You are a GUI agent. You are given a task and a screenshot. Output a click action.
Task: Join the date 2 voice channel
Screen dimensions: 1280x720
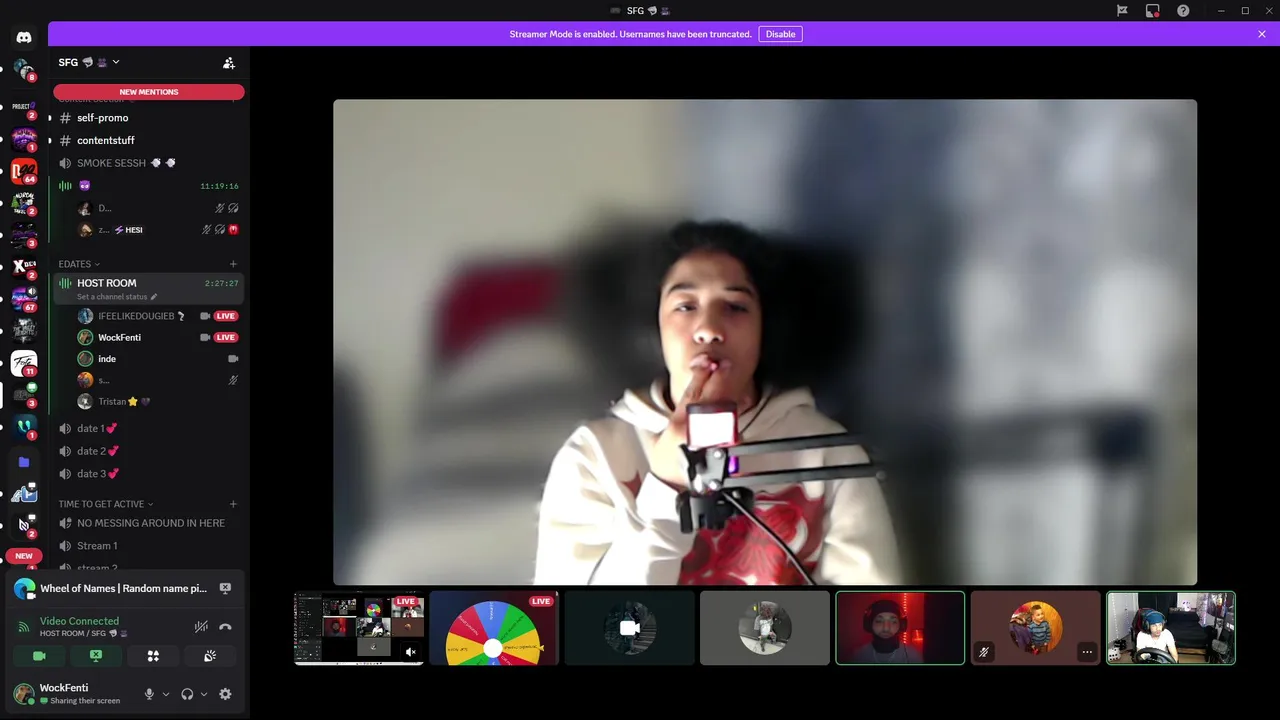[148, 451]
